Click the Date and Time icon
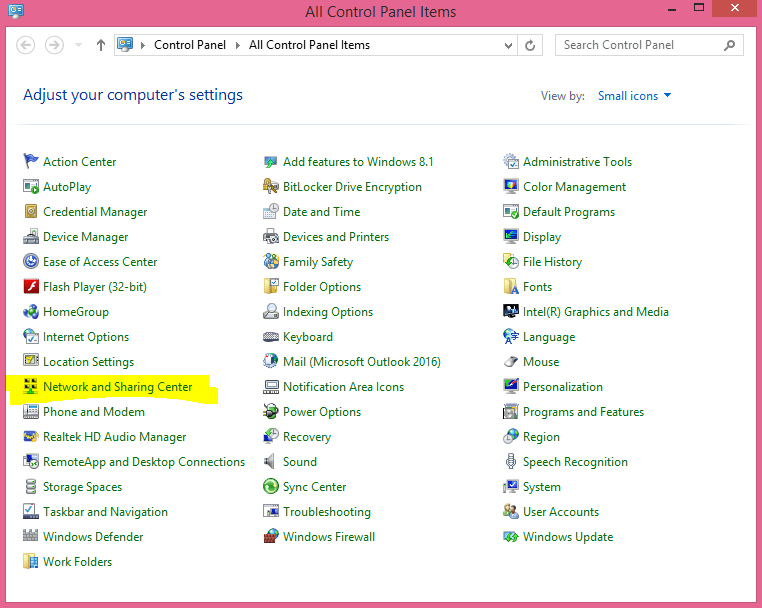 [x=271, y=211]
